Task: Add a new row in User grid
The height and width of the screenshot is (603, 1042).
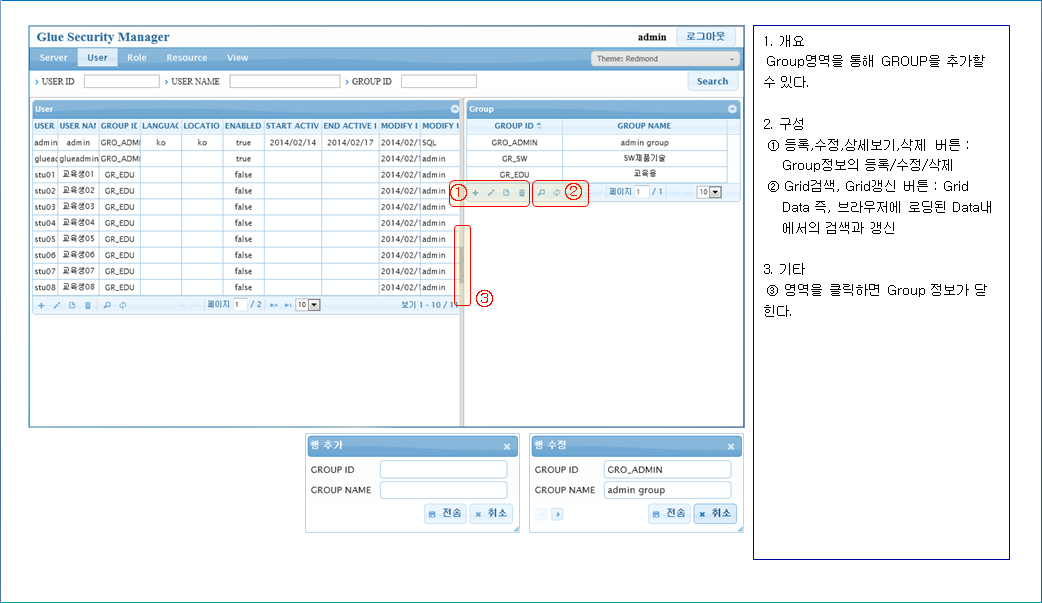Action: tap(41, 305)
